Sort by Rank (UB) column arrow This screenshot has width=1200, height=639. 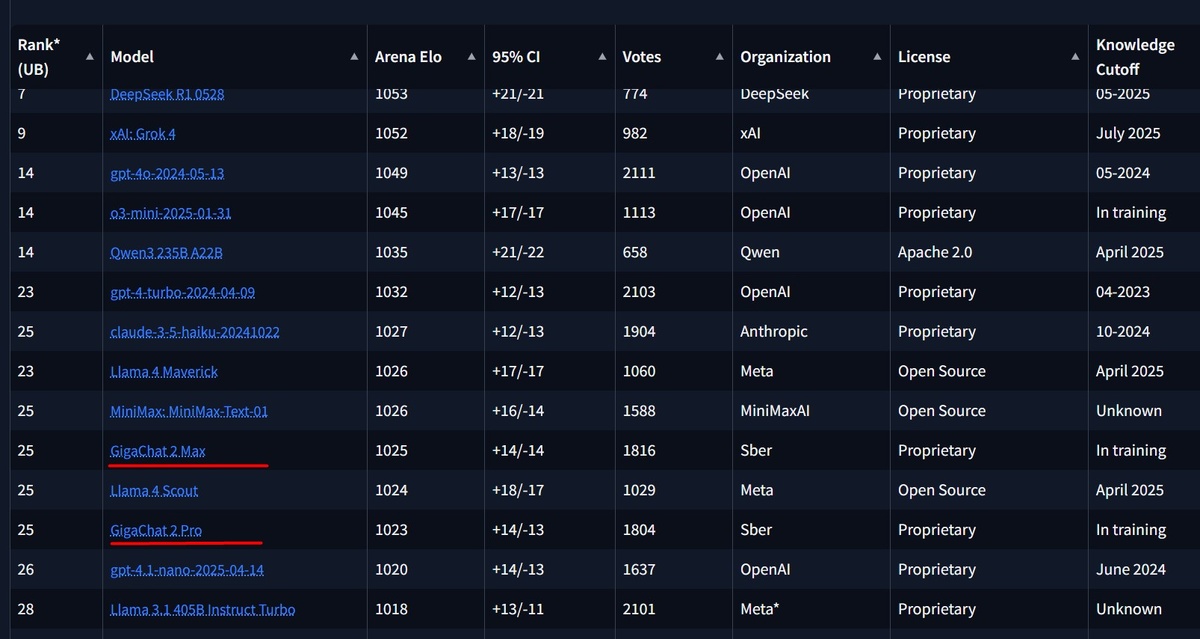tap(90, 57)
